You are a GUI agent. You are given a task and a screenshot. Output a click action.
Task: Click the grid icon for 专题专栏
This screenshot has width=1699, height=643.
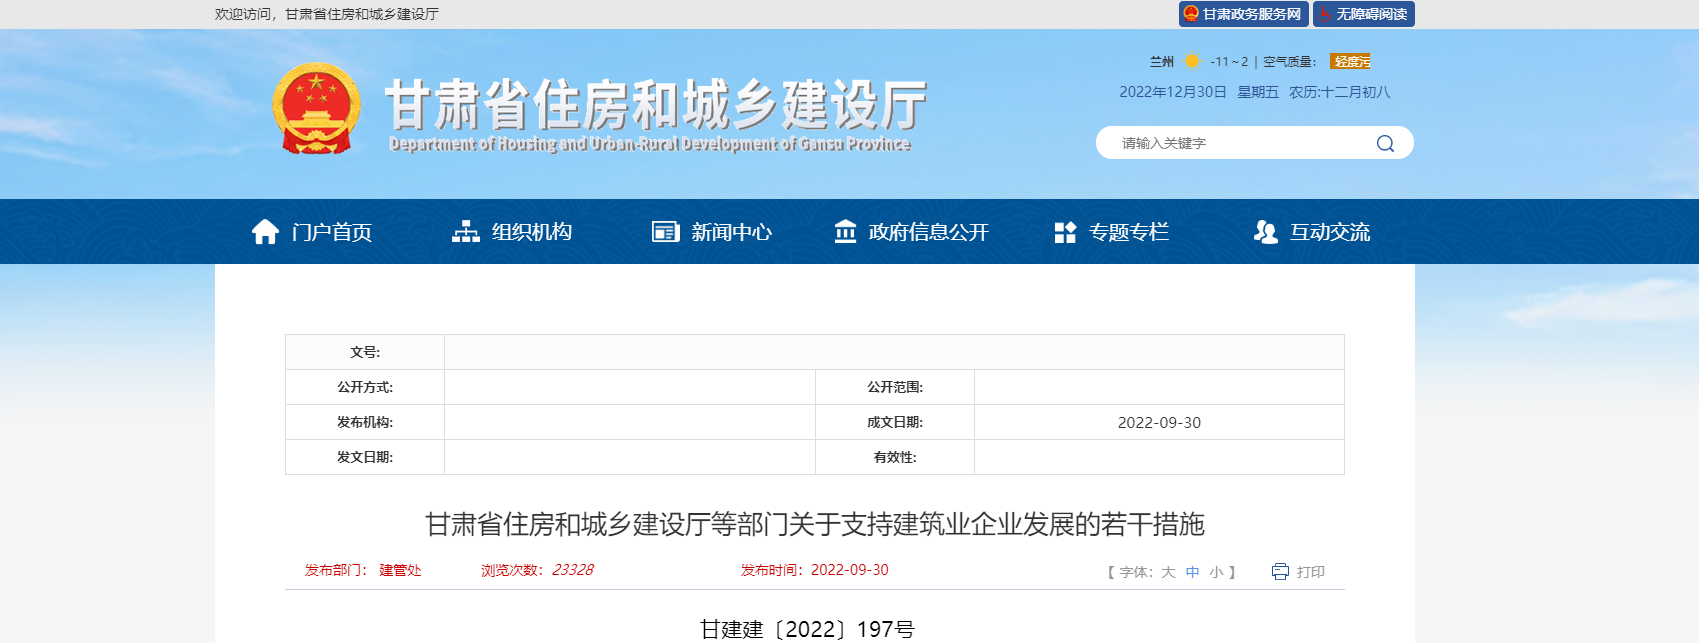1065,232
